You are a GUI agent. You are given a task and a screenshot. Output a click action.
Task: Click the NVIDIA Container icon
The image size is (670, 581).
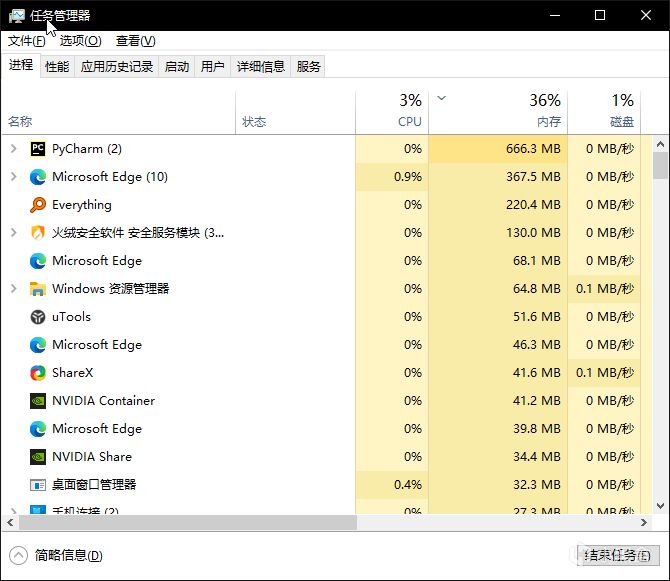point(38,401)
